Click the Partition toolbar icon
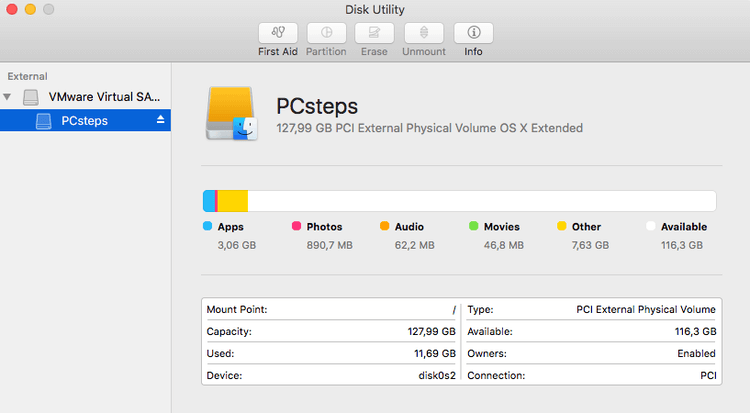The height and width of the screenshot is (413, 750). pos(326,33)
